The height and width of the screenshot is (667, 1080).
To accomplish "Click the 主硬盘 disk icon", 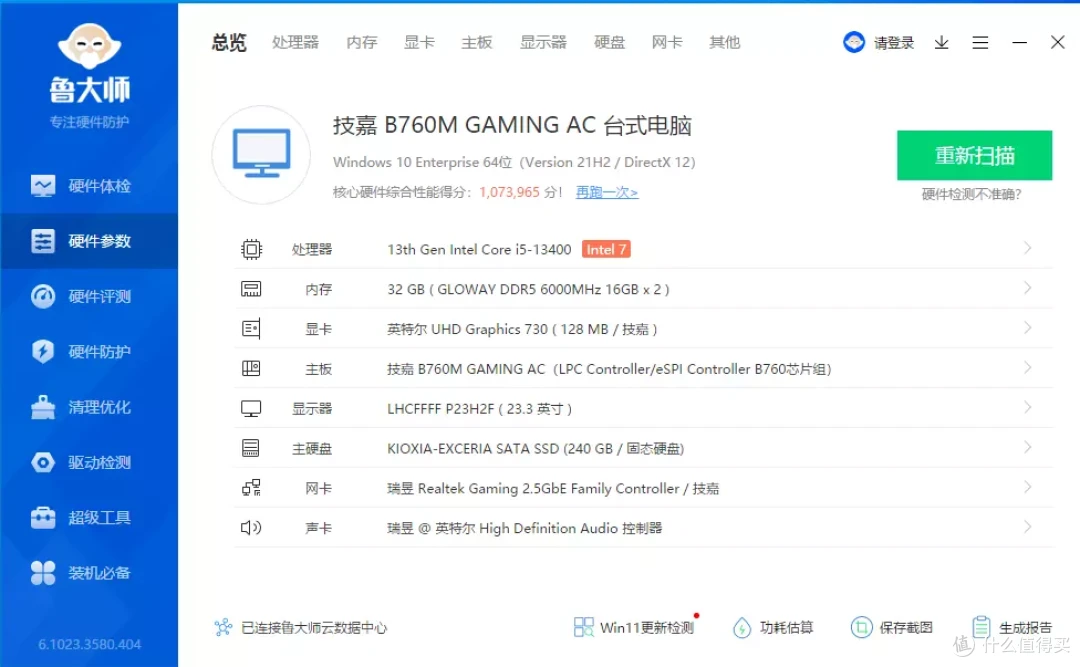I will click(251, 449).
